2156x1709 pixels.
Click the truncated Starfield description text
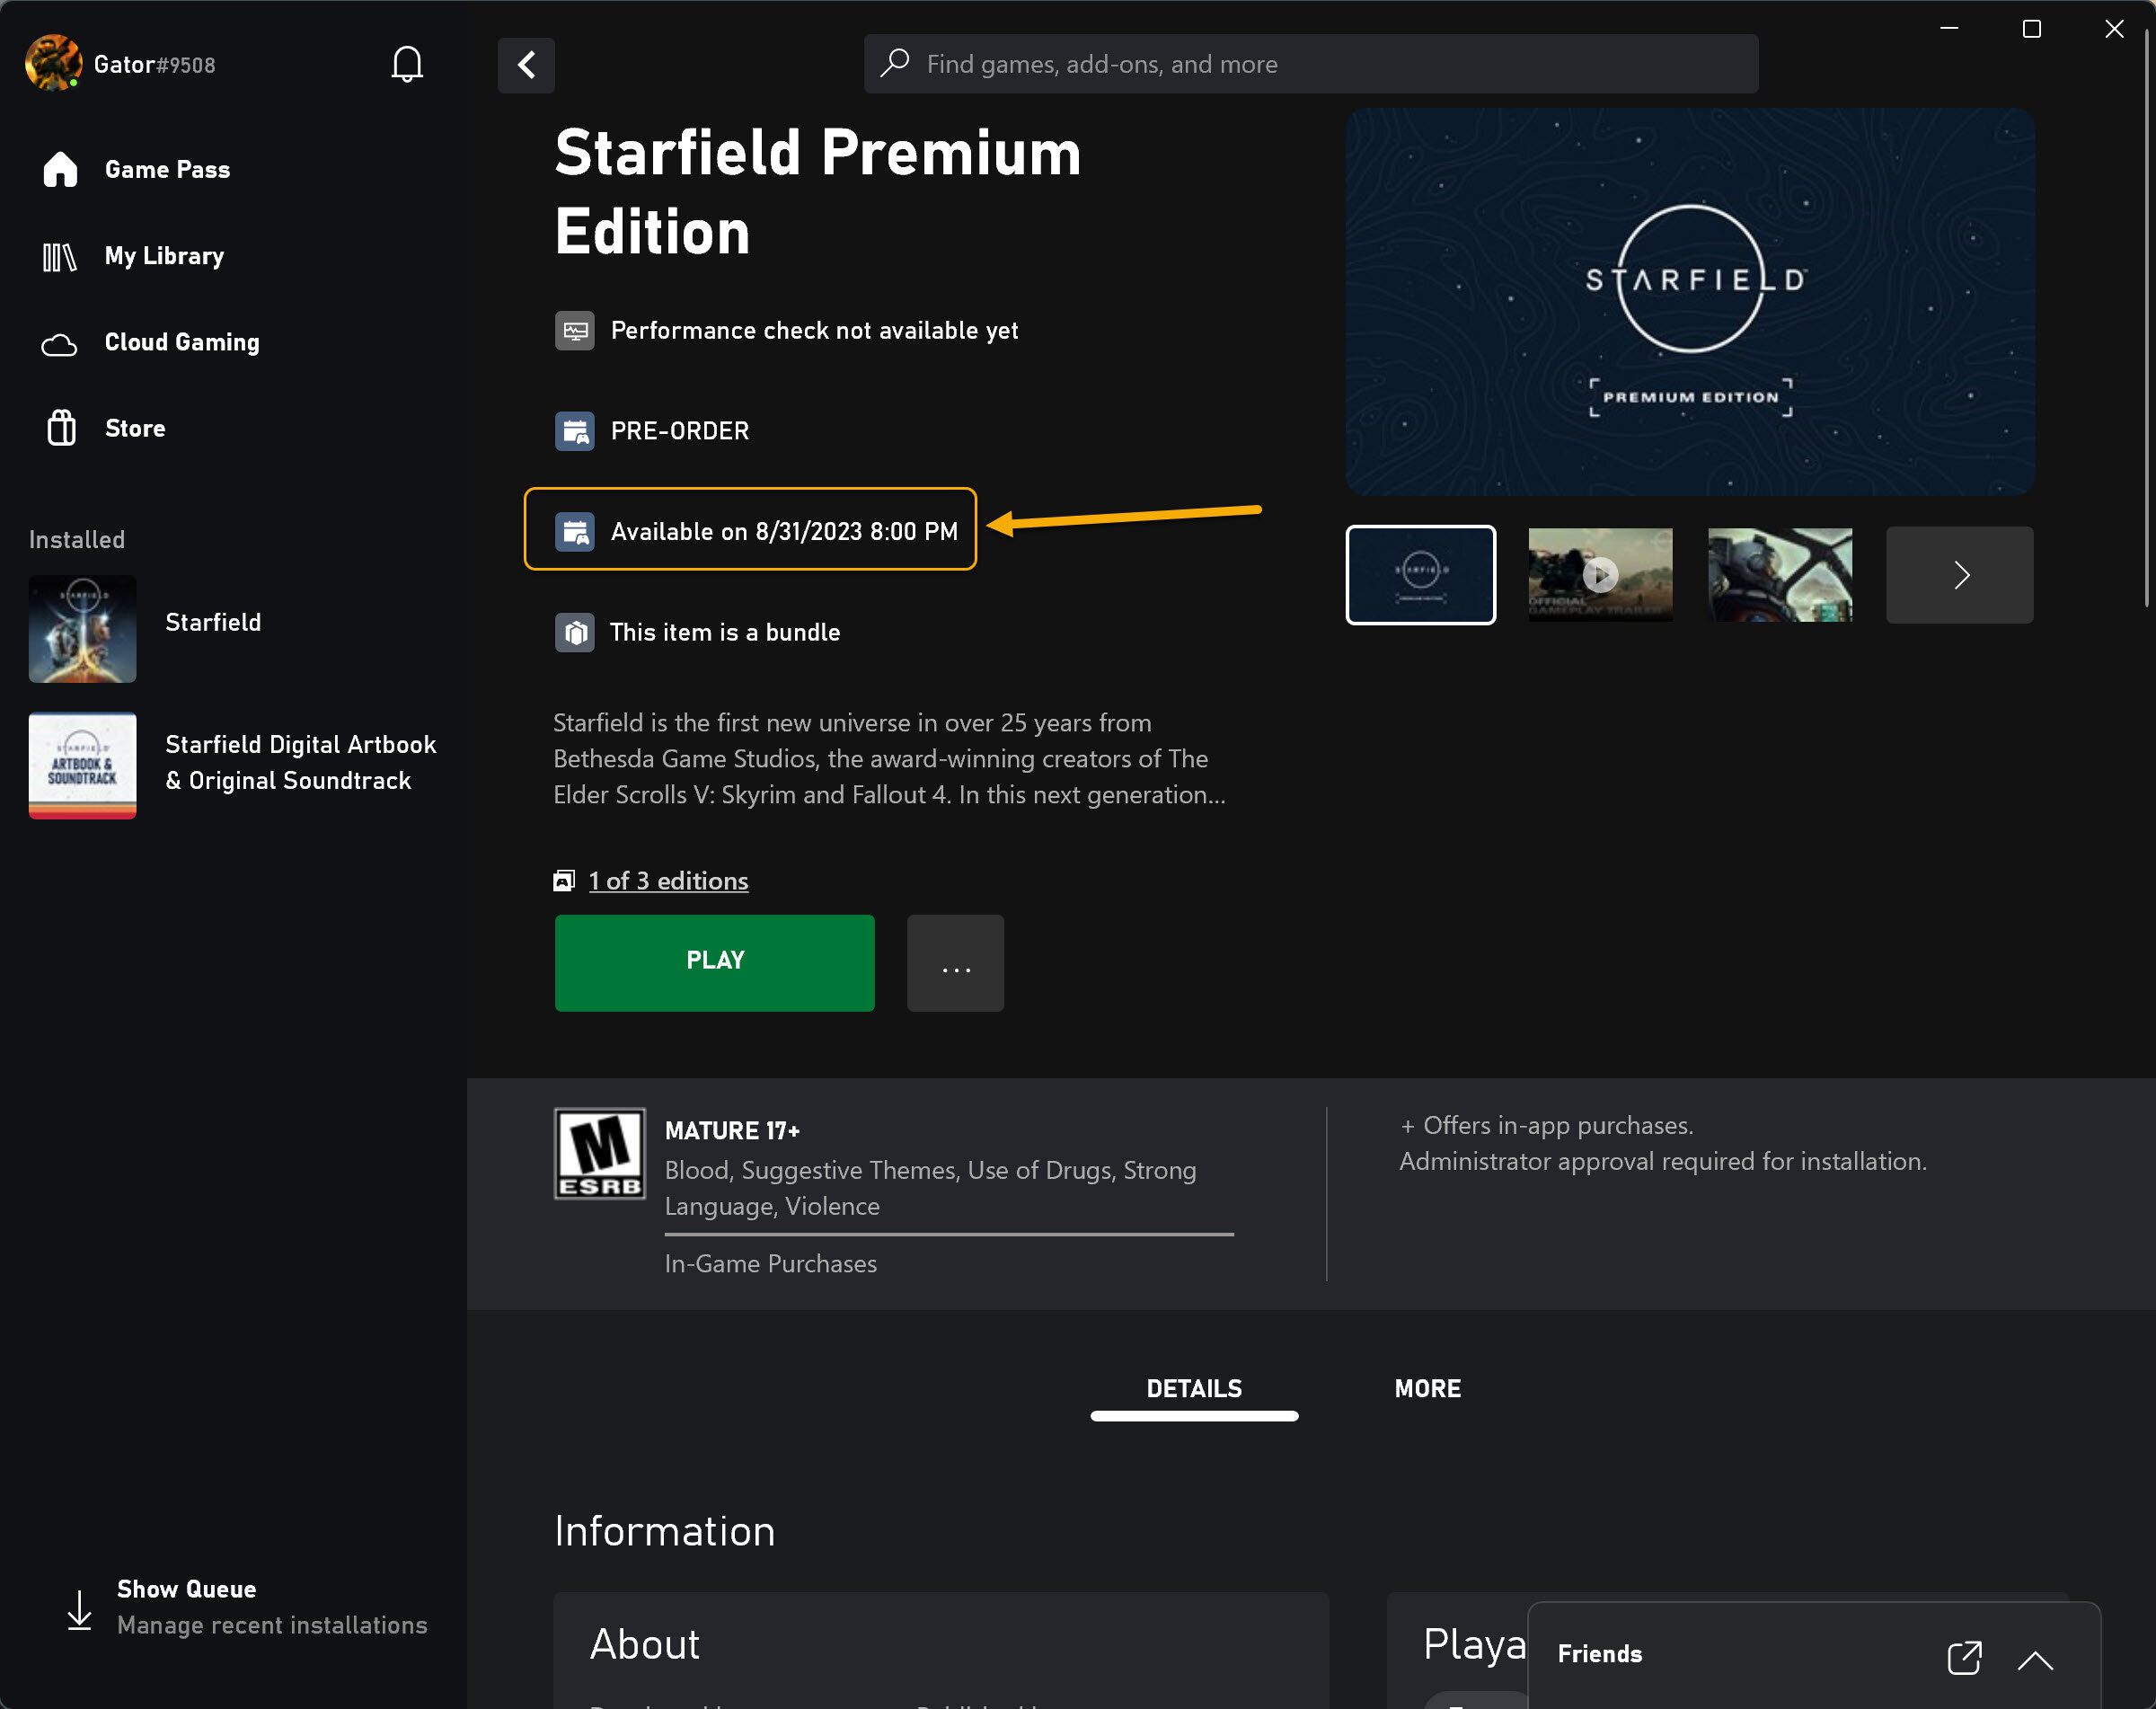pyautogui.click(x=889, y=759)
